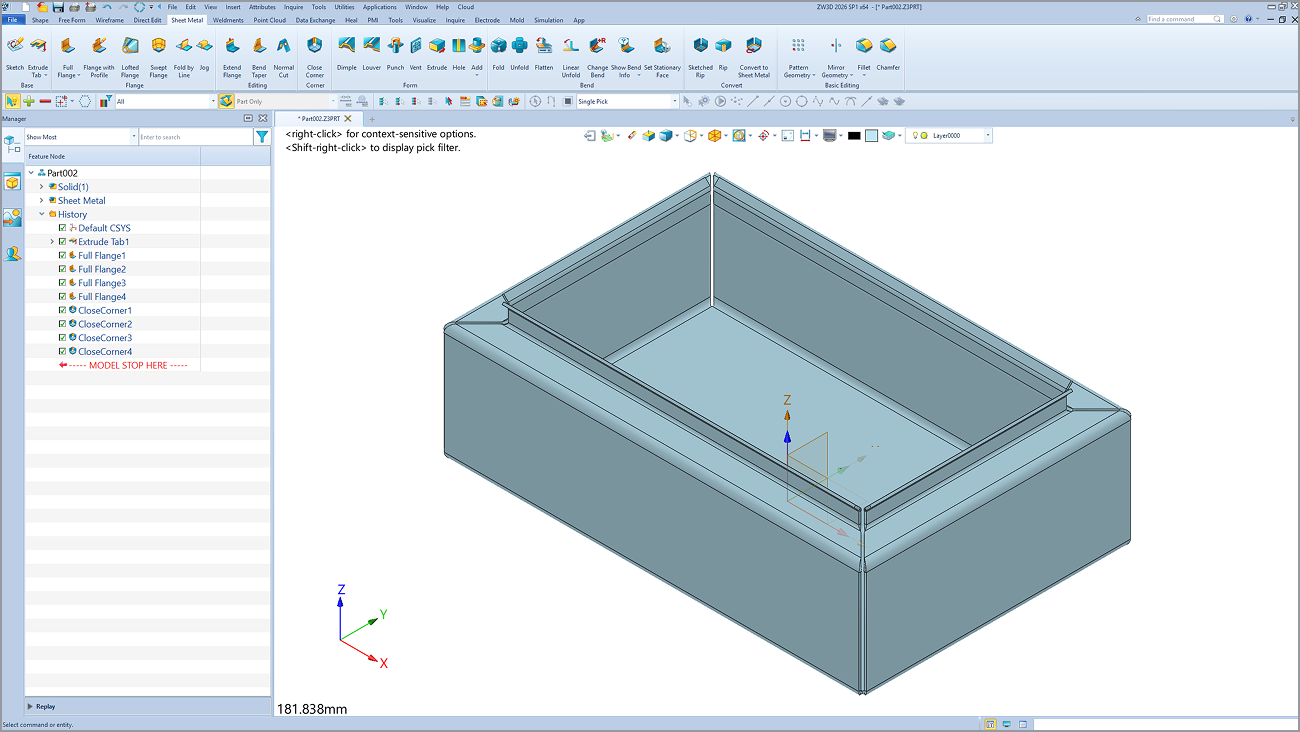Click the Find a command search box
1300x732 pixels.
1184,19
